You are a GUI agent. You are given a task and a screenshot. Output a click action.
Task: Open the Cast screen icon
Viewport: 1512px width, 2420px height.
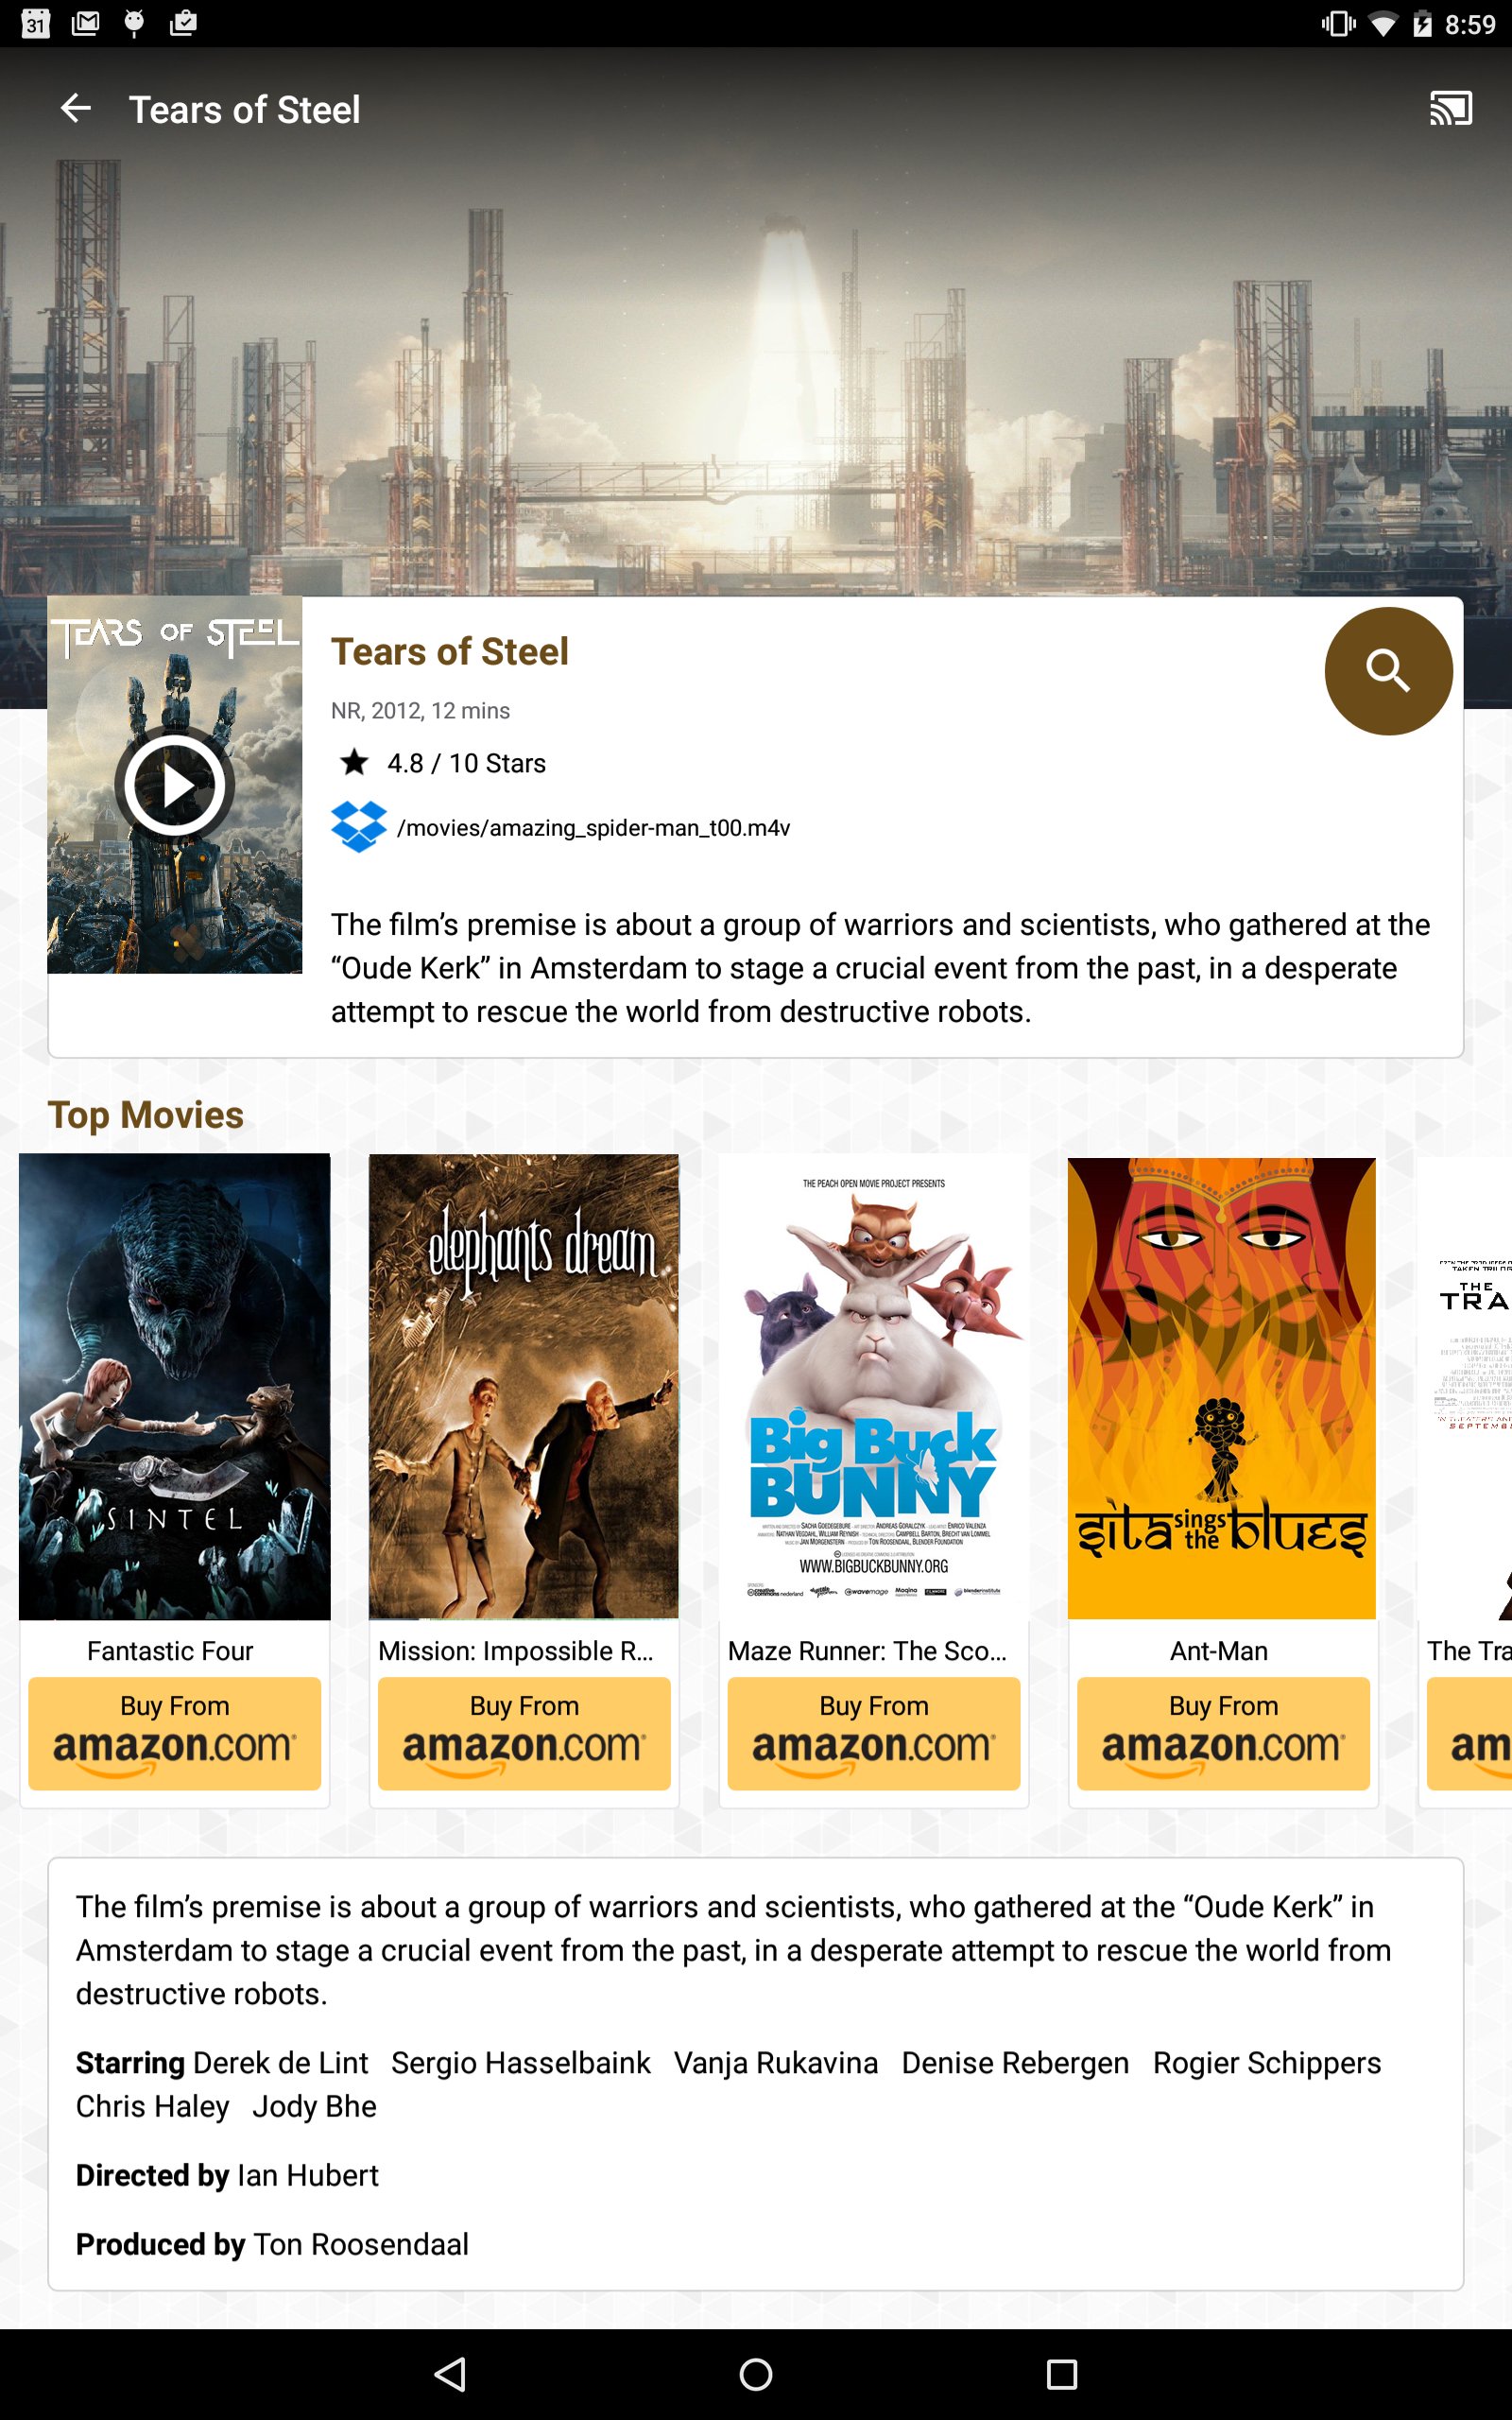[1450, 108]
